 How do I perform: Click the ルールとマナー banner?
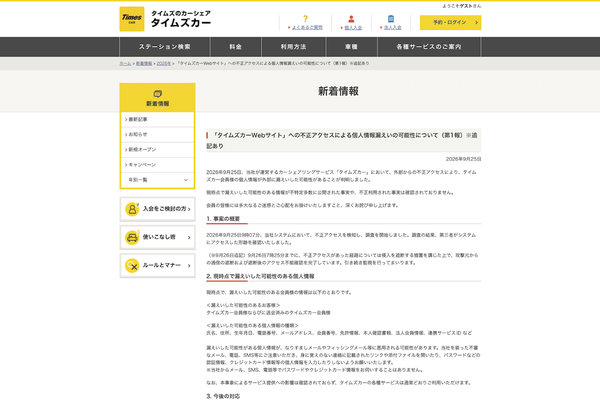[x=157, y=265]
